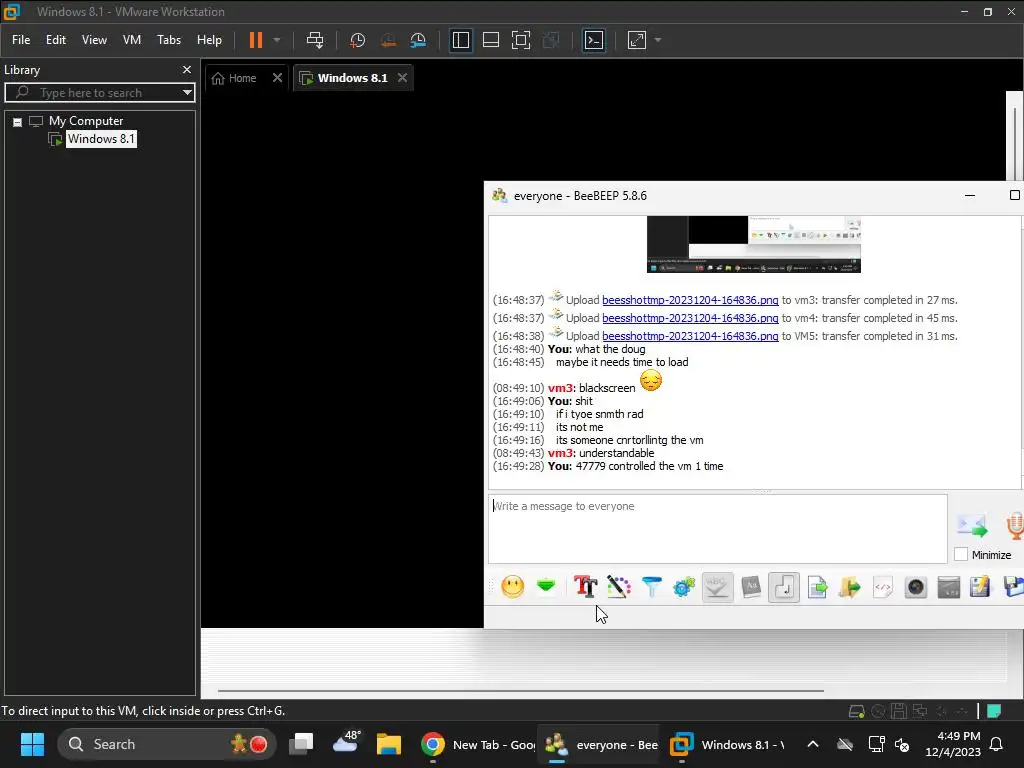Toggle the dictionary word-completer book icon
1024x768 pixels.
750,586
